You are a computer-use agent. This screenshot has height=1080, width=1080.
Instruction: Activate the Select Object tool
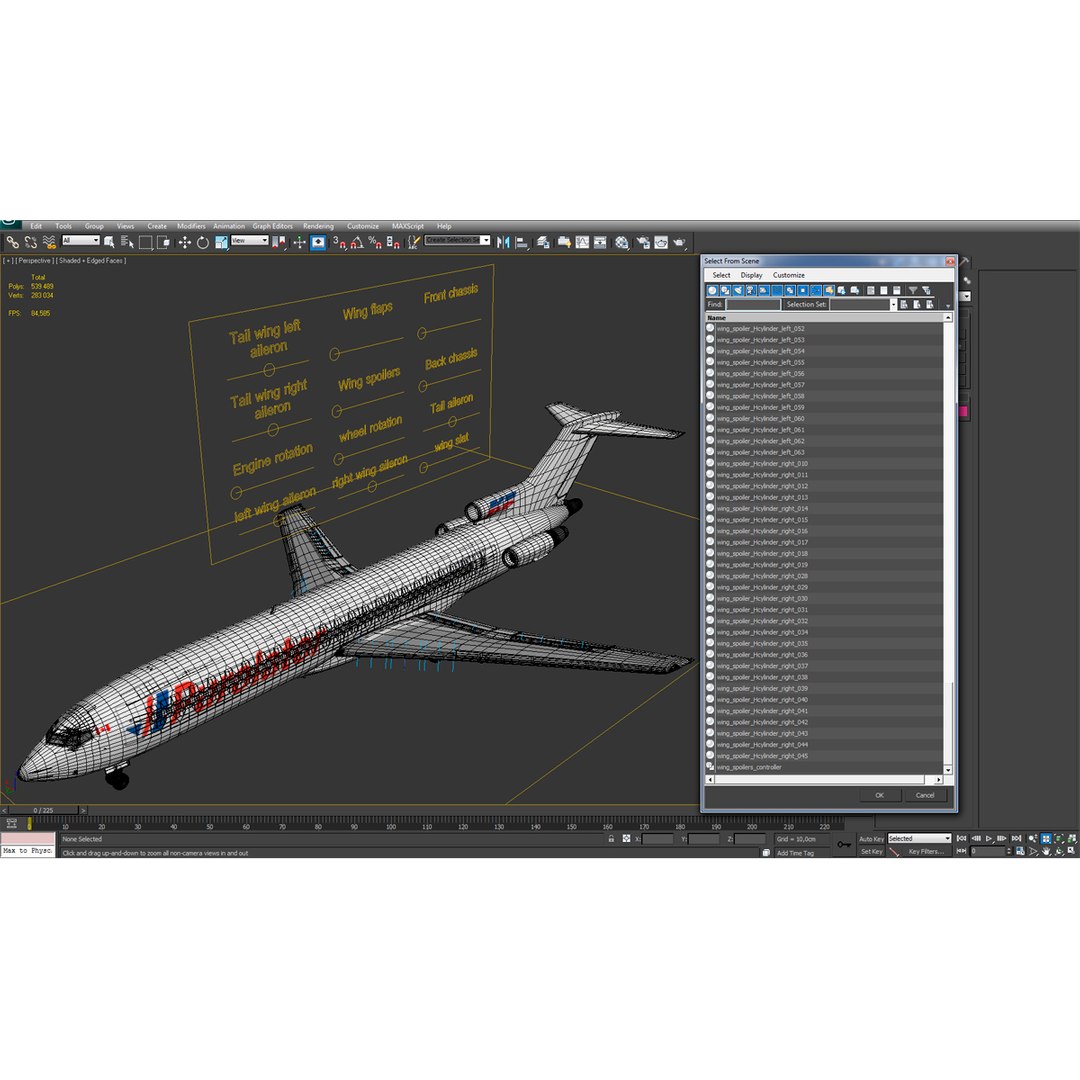coord(109,242)
